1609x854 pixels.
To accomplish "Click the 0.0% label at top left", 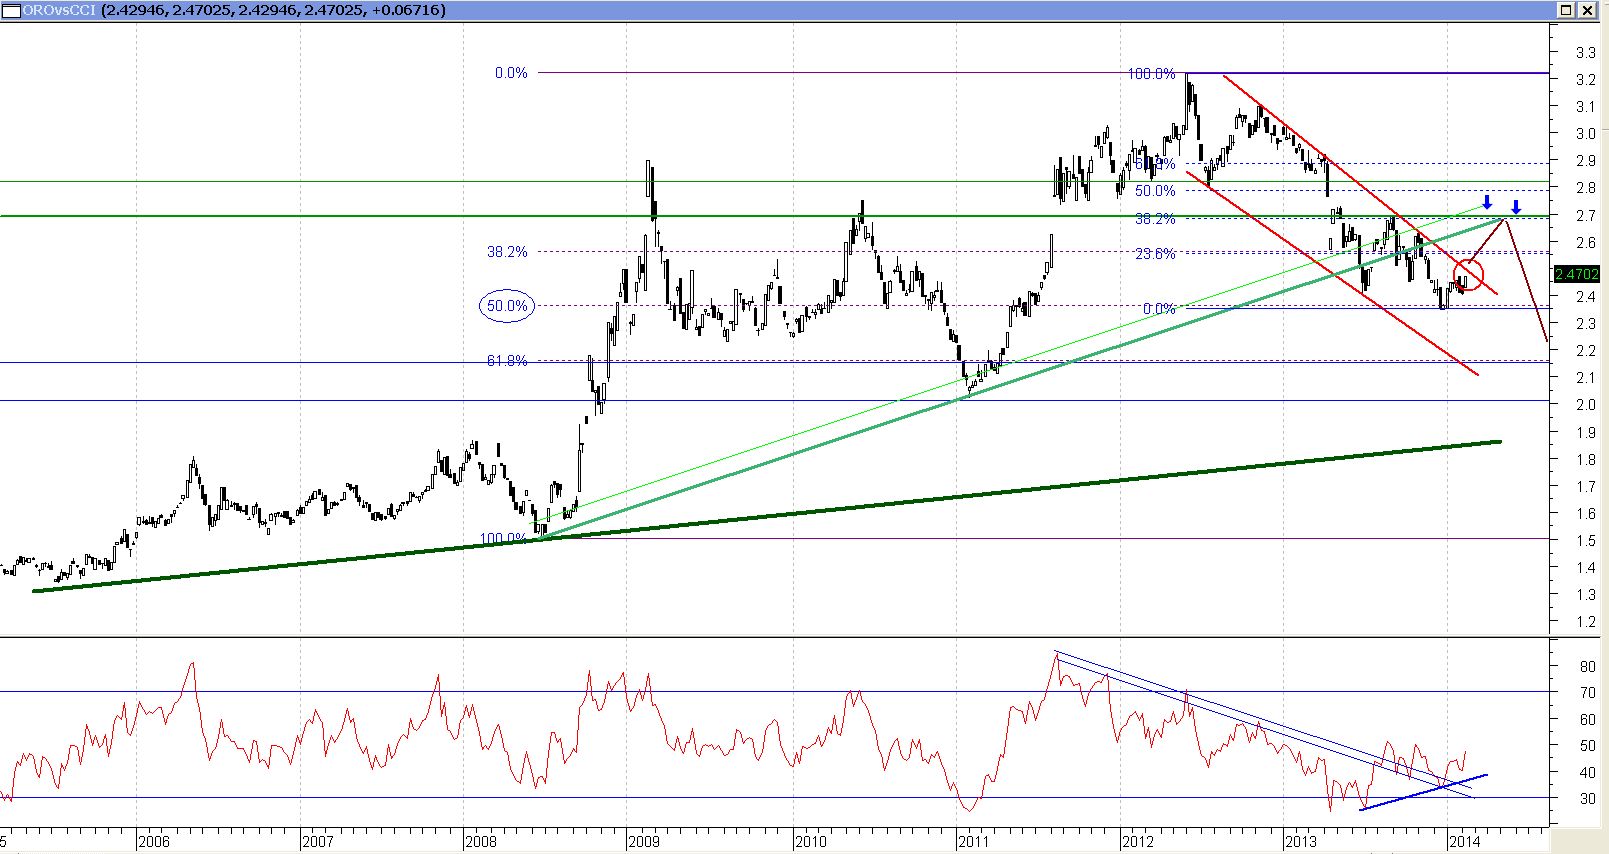I will [x=510, y=73].
